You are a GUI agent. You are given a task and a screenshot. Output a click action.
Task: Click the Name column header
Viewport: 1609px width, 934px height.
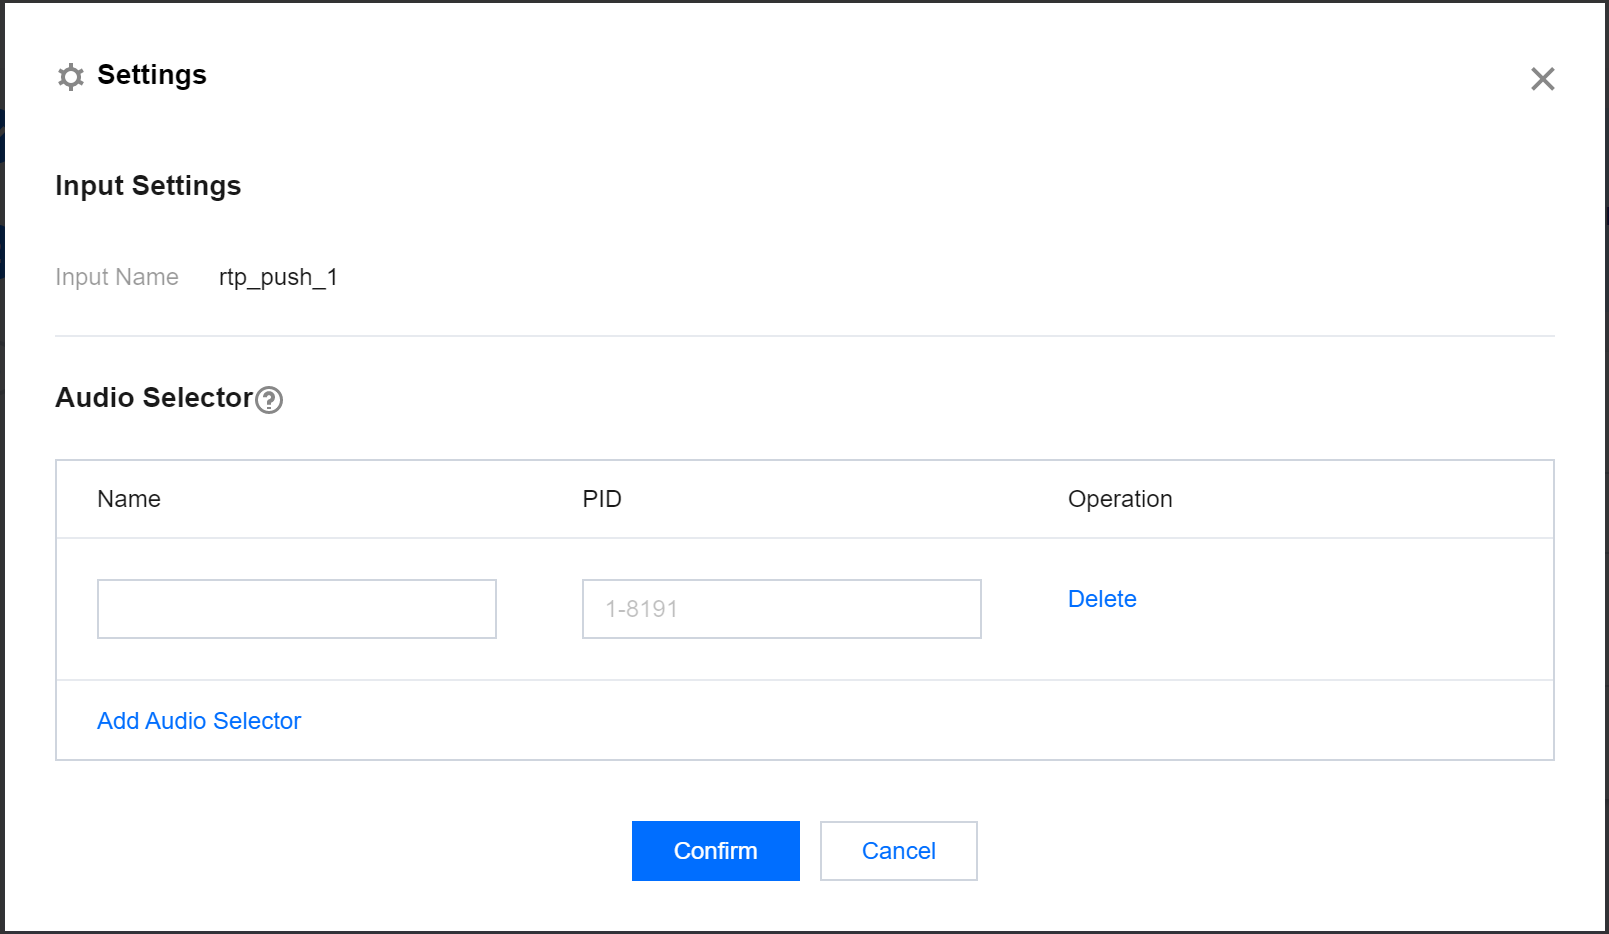pos(129,499)
